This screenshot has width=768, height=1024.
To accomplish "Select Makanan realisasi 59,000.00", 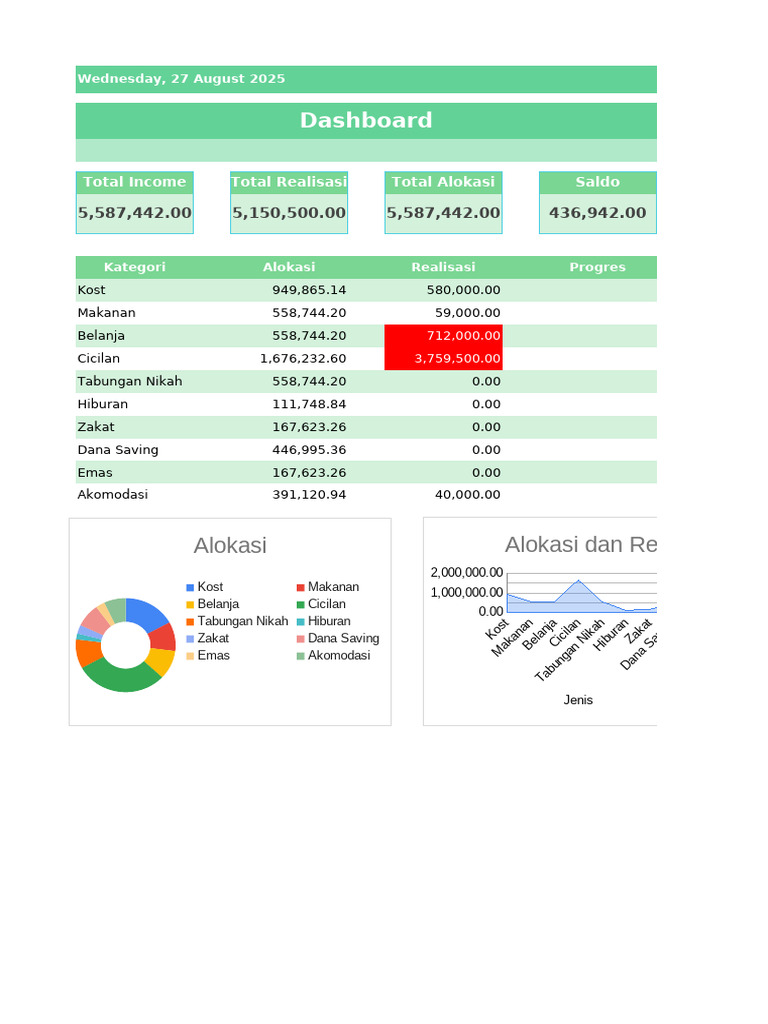I will [443, 313].
